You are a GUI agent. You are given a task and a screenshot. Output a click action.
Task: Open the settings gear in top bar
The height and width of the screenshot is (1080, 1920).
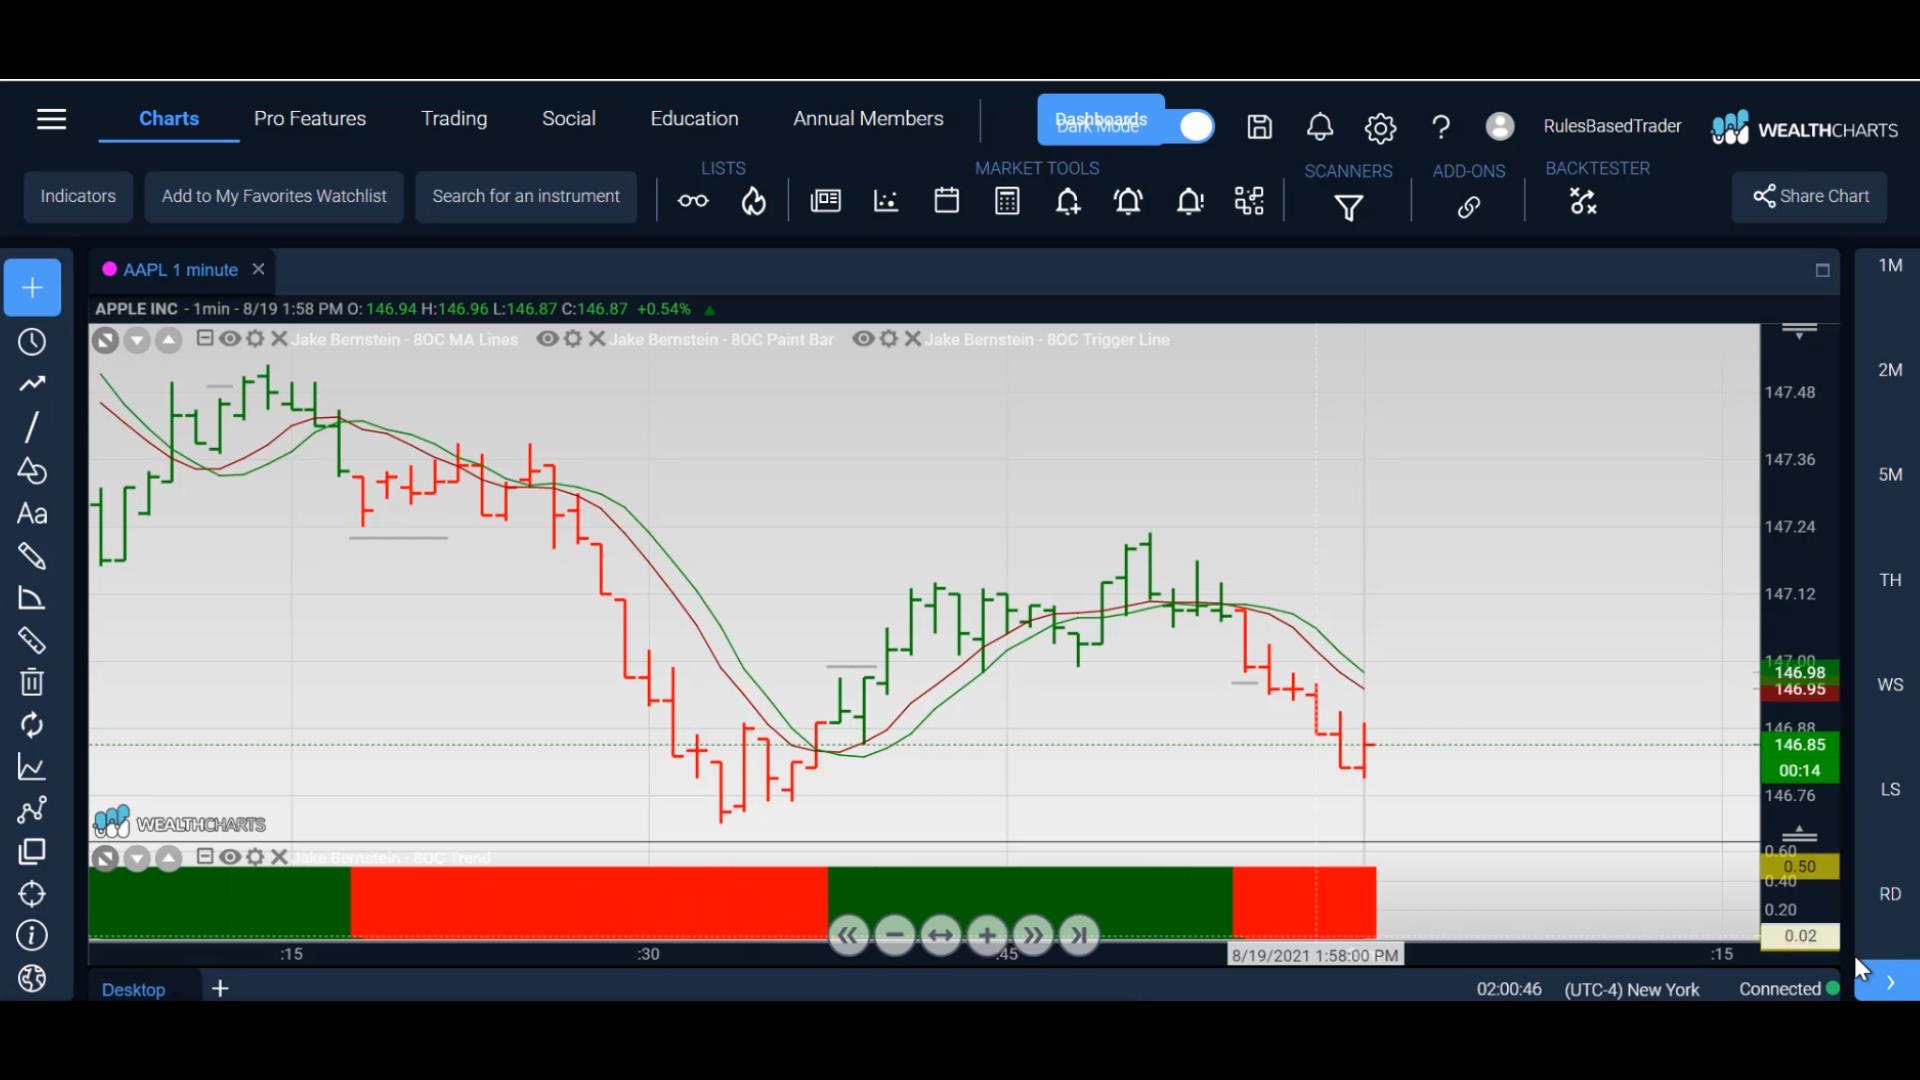pyautogui.click(x=1380, y=128)
